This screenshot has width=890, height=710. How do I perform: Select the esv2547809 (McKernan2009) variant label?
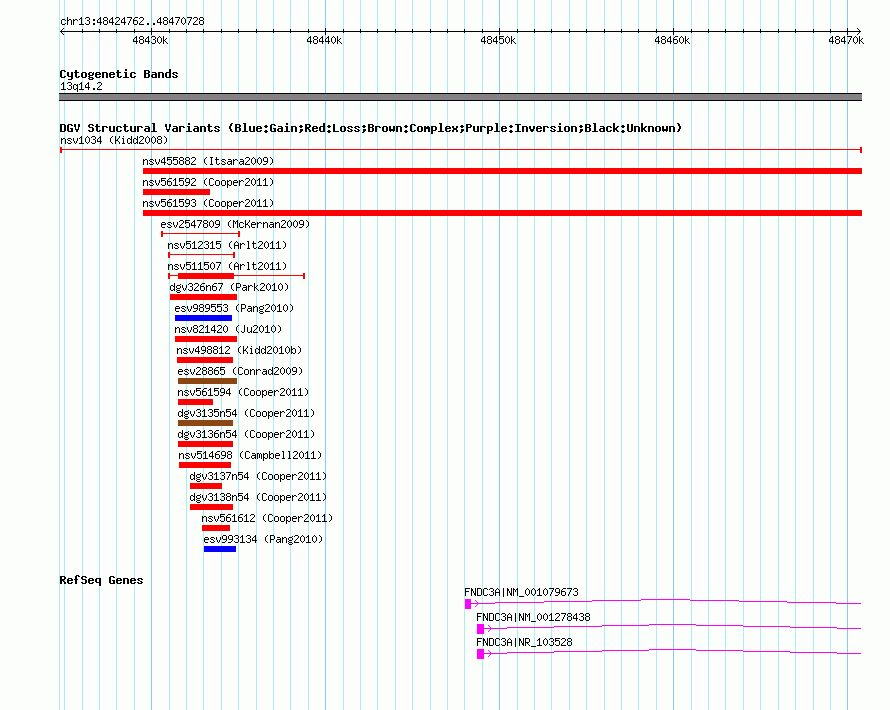pyautogui.click(x=235, y=224)
